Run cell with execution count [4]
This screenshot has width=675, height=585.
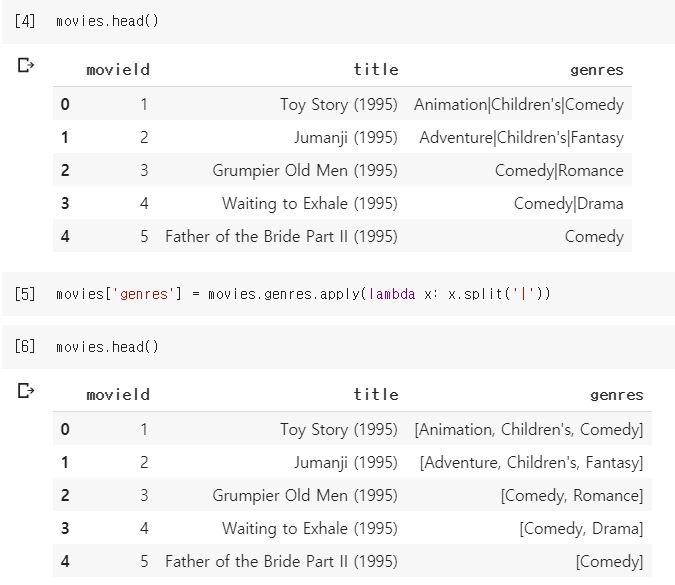click(25, 22)
